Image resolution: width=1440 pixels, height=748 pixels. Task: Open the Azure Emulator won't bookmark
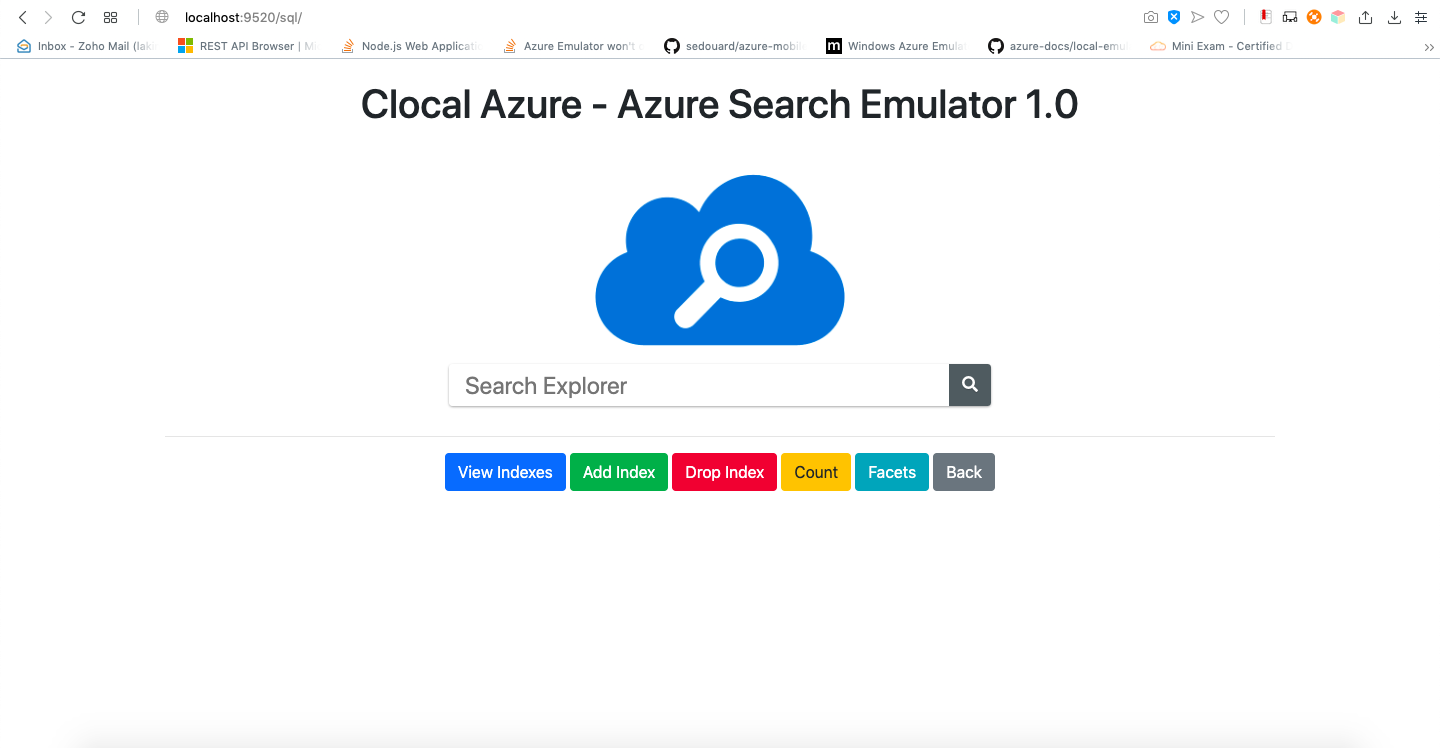pyautogui.click(x=572, y=46)
